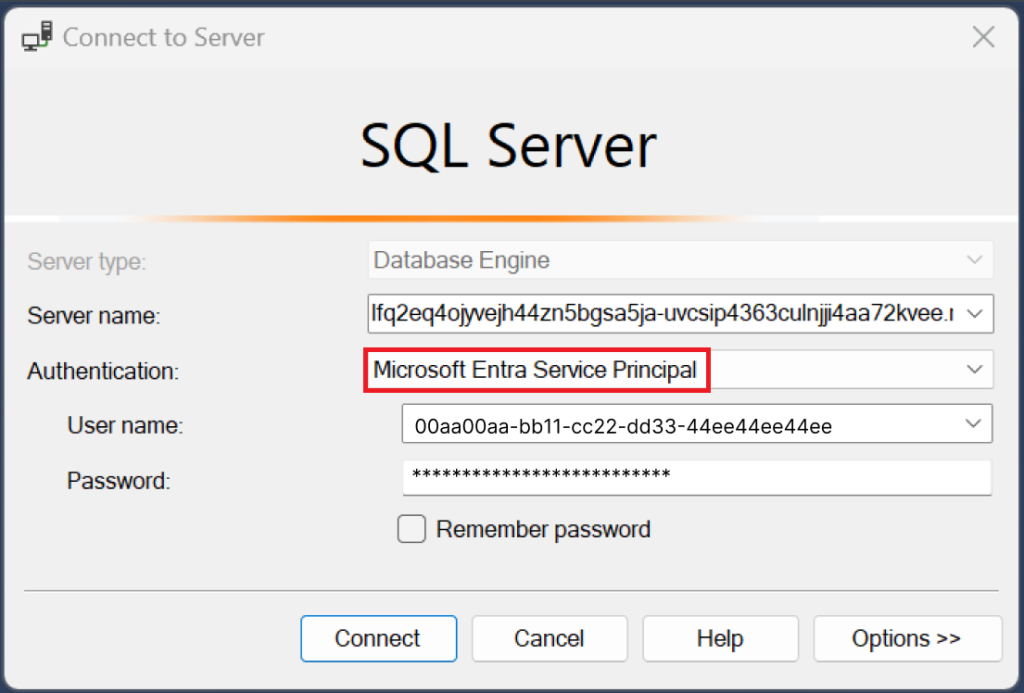Open the User name dropdown arrow
Screen dimensions: 1024x693
pos(974,425)
